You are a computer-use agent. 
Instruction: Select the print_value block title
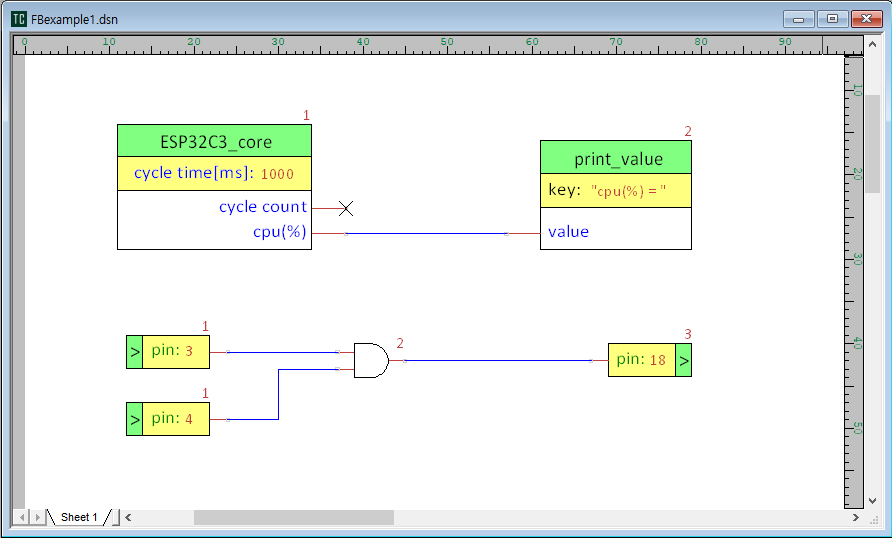(x=618, y=159)
